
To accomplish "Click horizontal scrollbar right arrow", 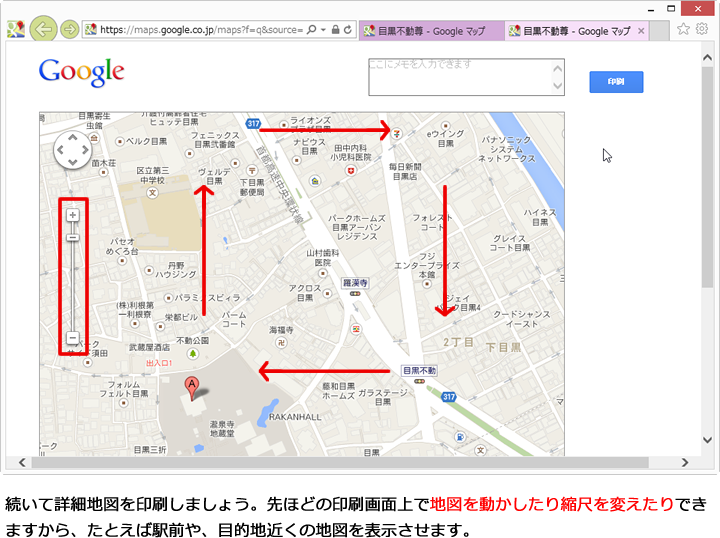I will [x=685, y=462].
